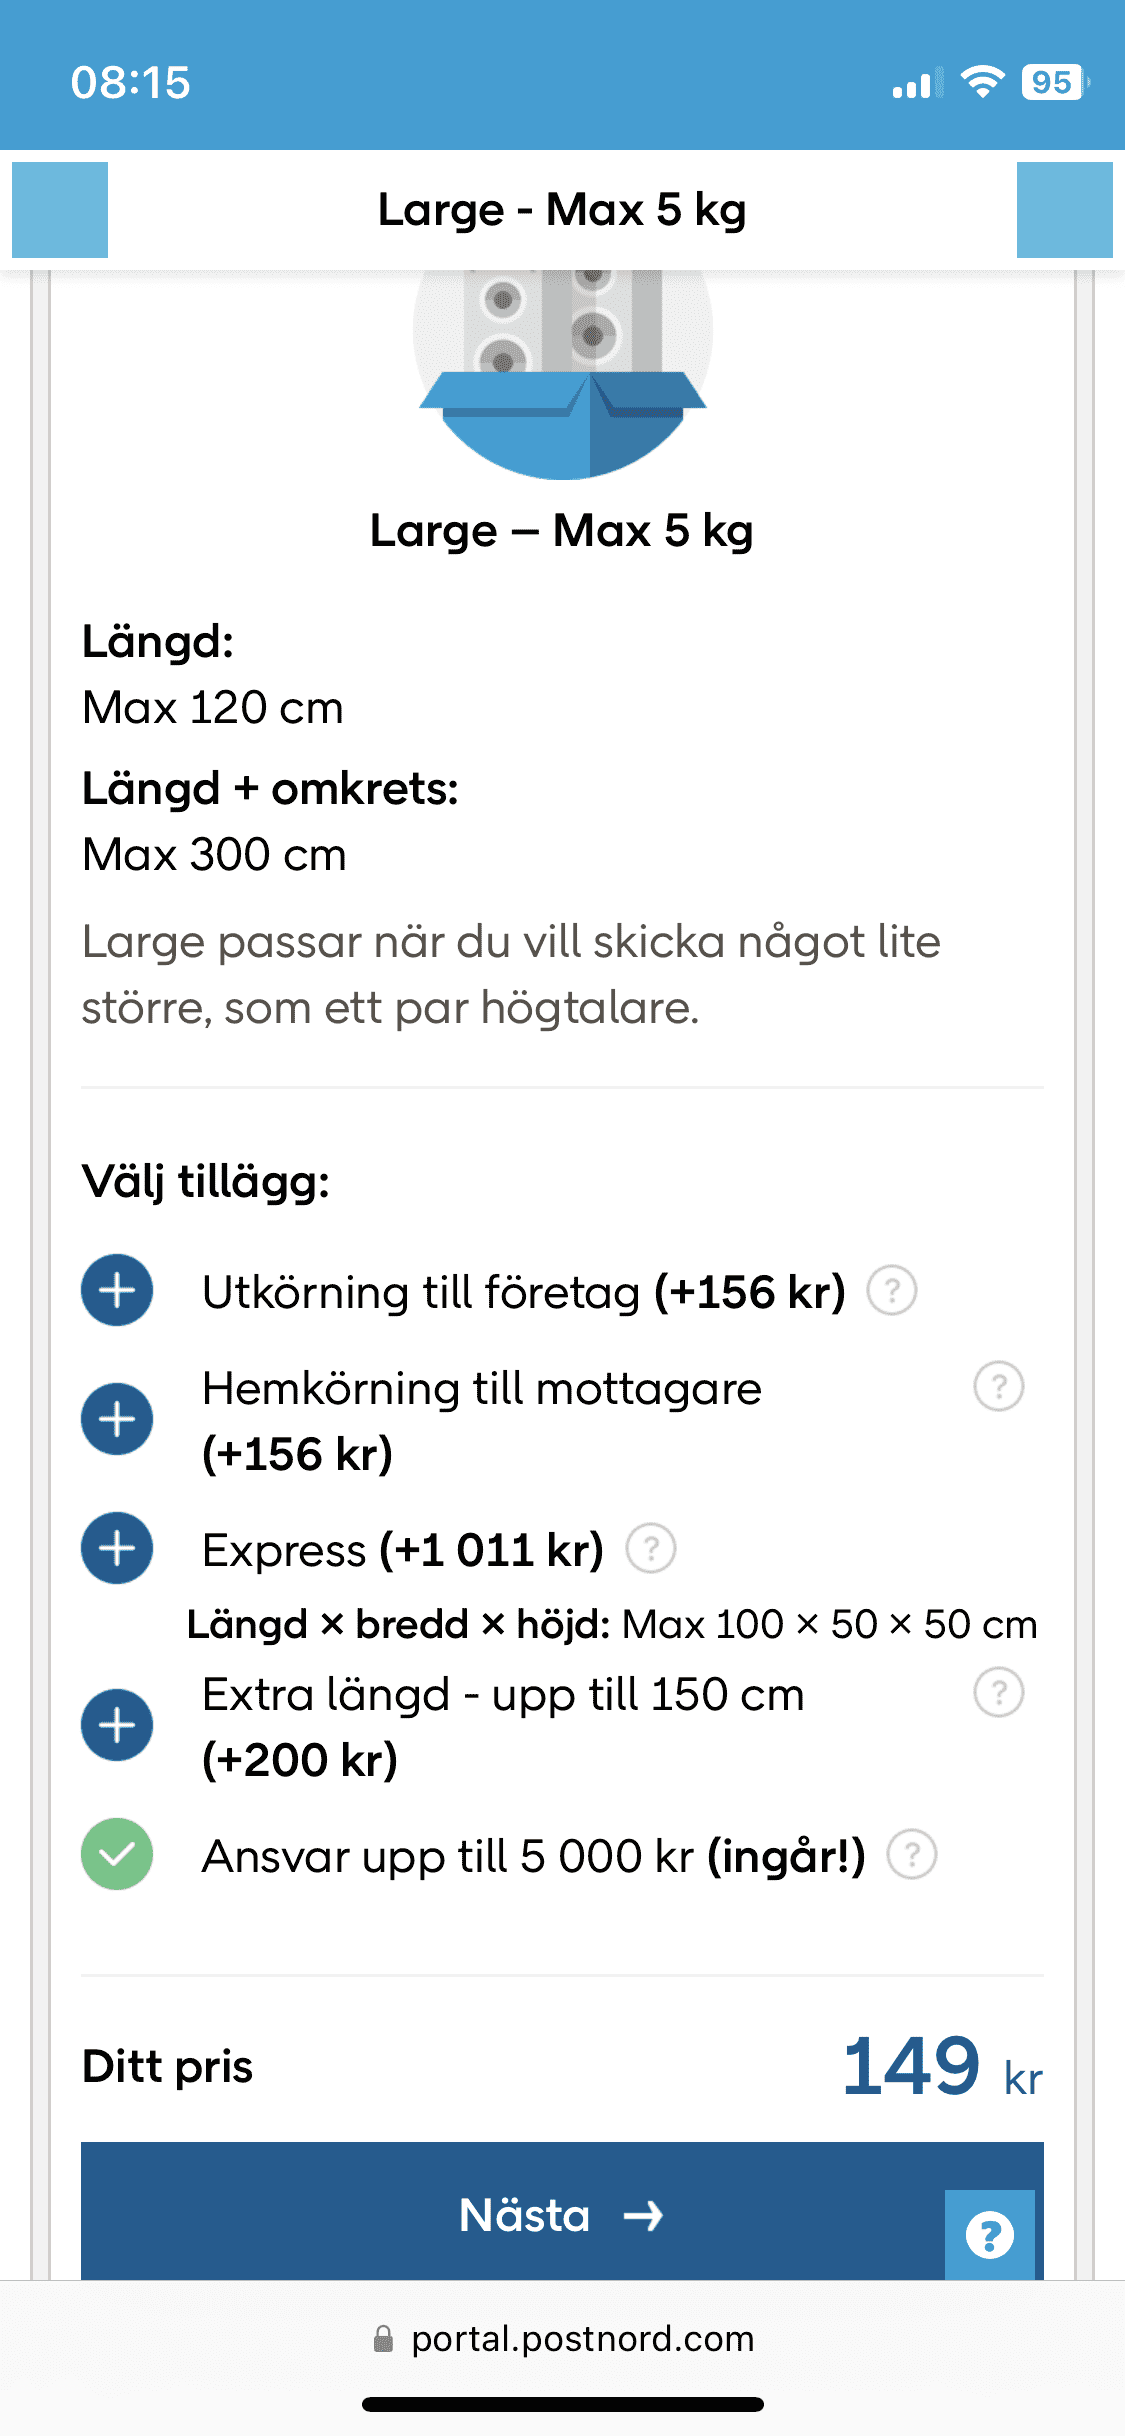This screenshot has width=1125, height=2436.
Task: Show info about Ansvar upp till 5 000 kr
Action: click(x=912, y=1855)
